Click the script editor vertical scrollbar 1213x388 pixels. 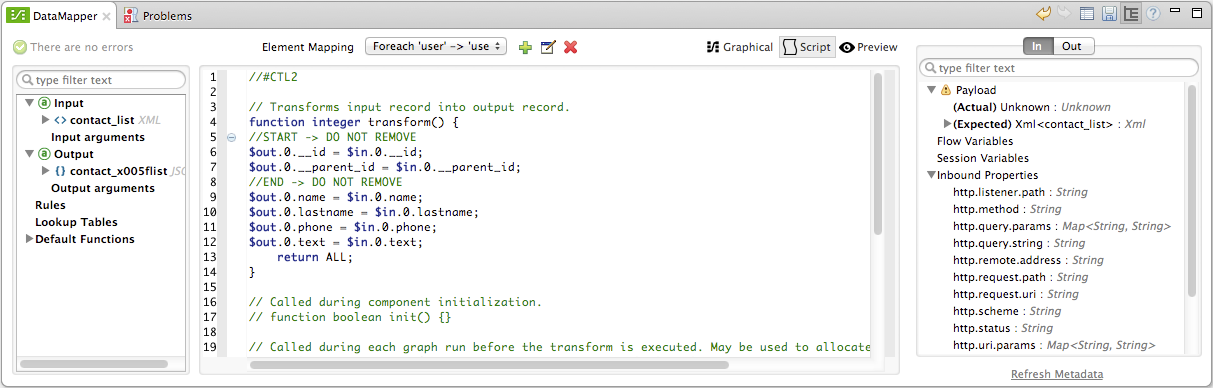[877, 155]
